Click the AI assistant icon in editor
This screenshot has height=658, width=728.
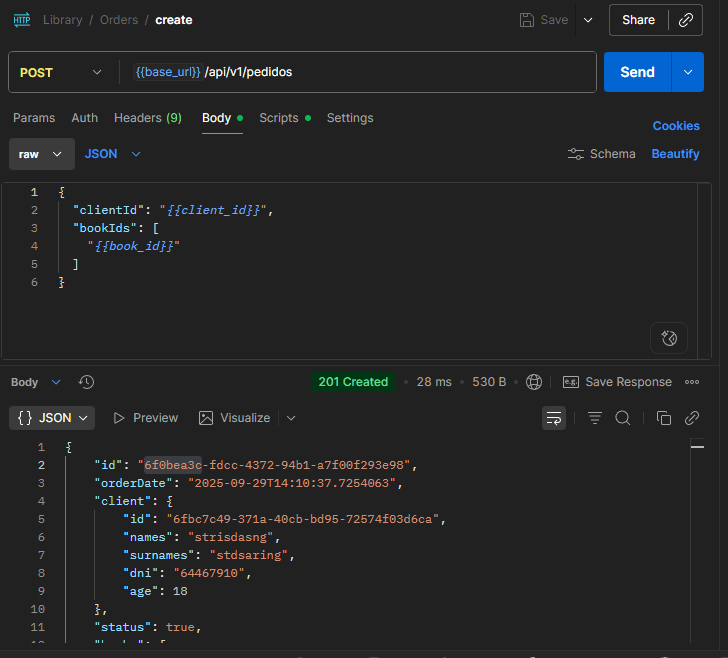pyautogui.click(x=669, y=338)
